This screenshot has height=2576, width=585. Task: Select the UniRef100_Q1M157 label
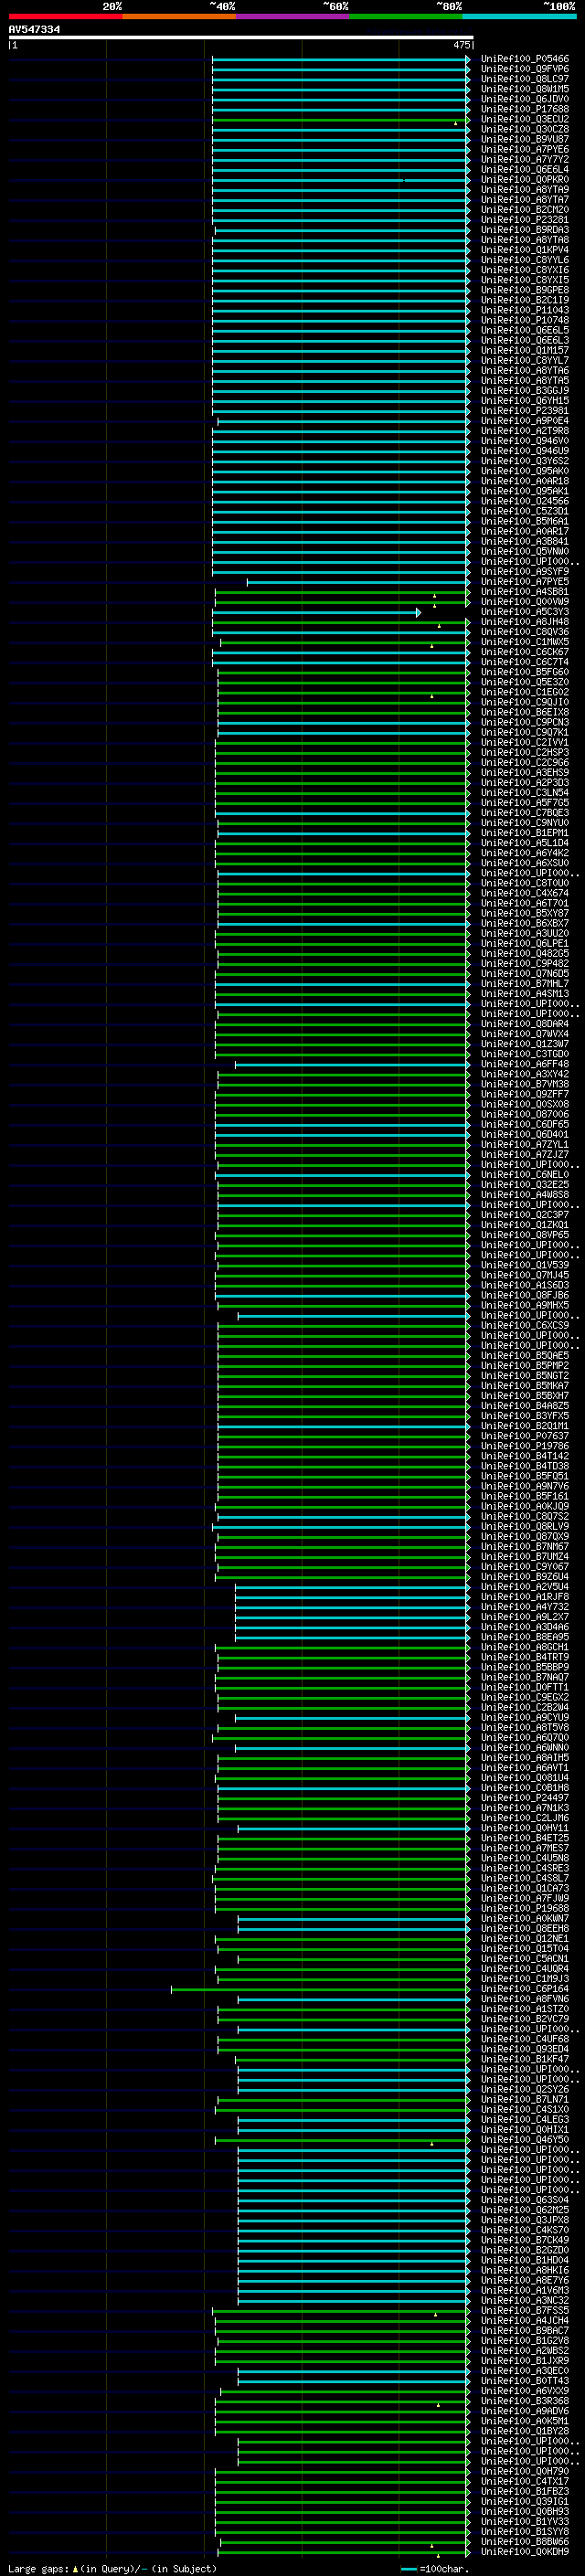click(x=525, y=351)
